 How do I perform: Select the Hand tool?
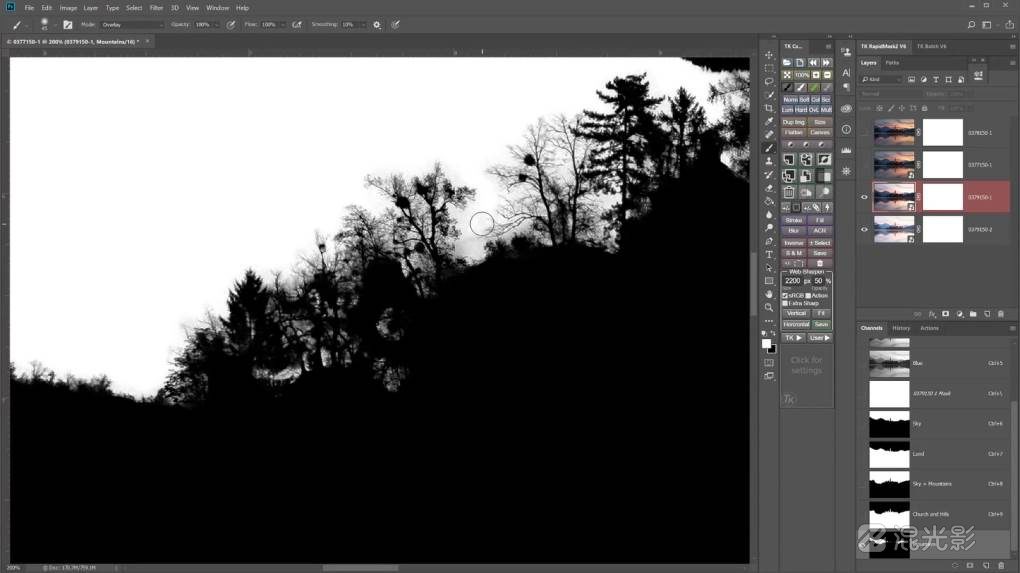[769, 295]
